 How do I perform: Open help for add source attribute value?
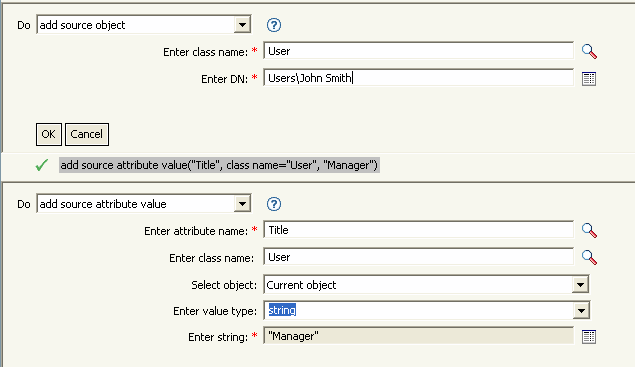(274, 204)
